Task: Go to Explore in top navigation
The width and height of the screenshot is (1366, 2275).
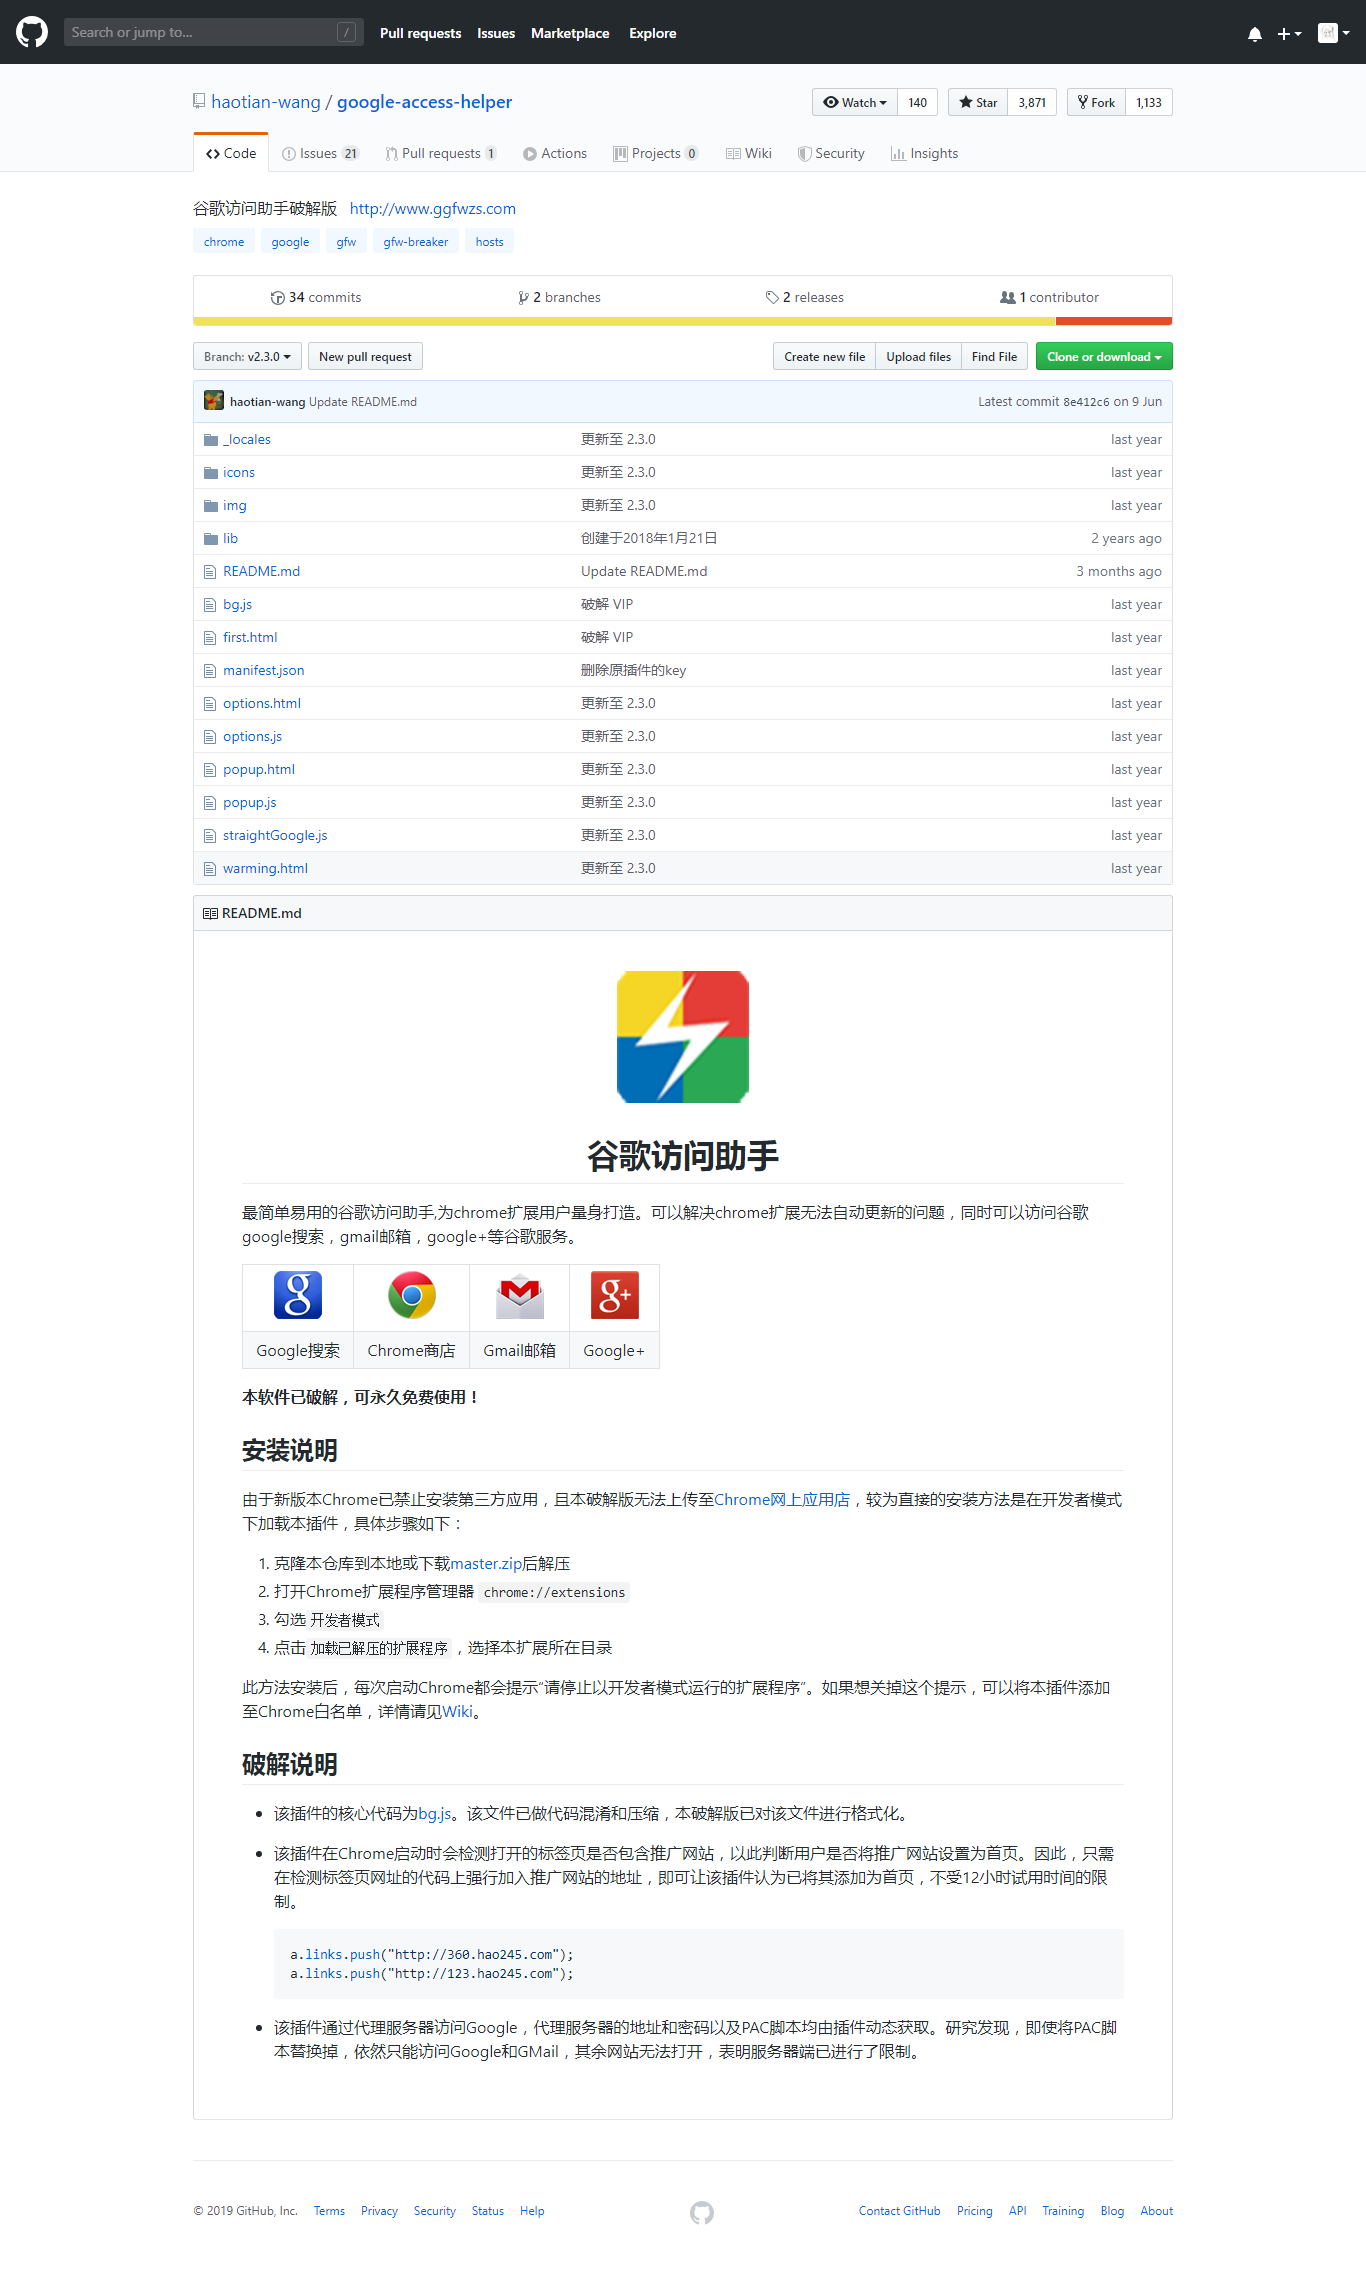Action: (x=652, y=33)
